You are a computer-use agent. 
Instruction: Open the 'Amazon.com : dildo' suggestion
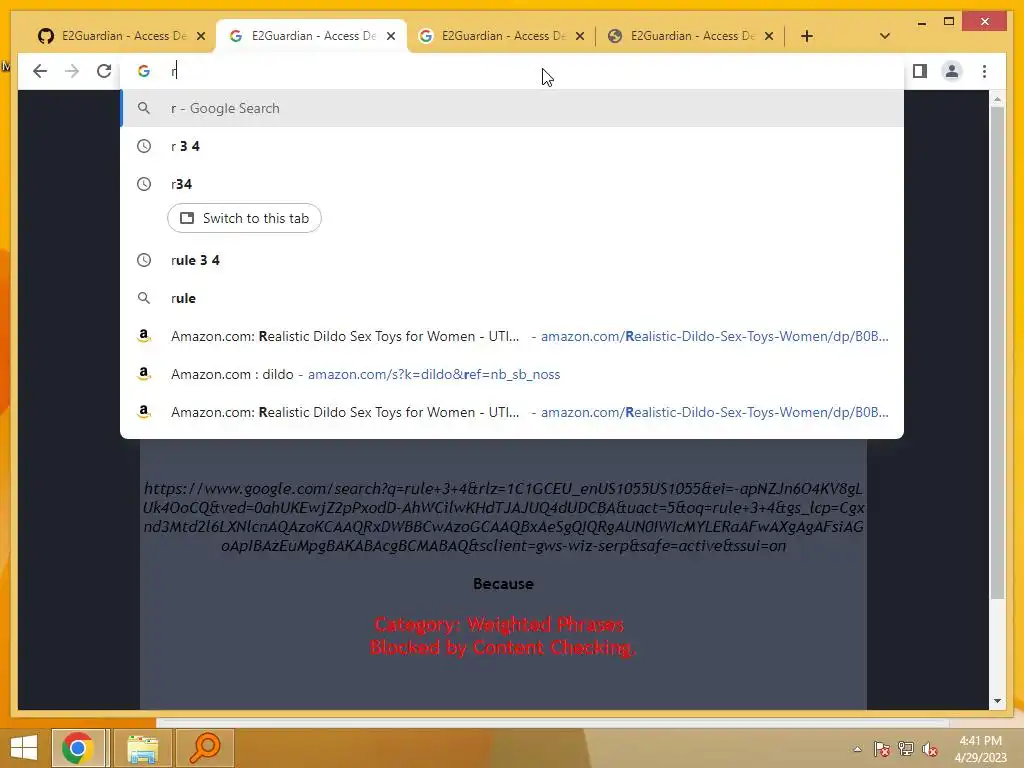[x=512, y=374]
